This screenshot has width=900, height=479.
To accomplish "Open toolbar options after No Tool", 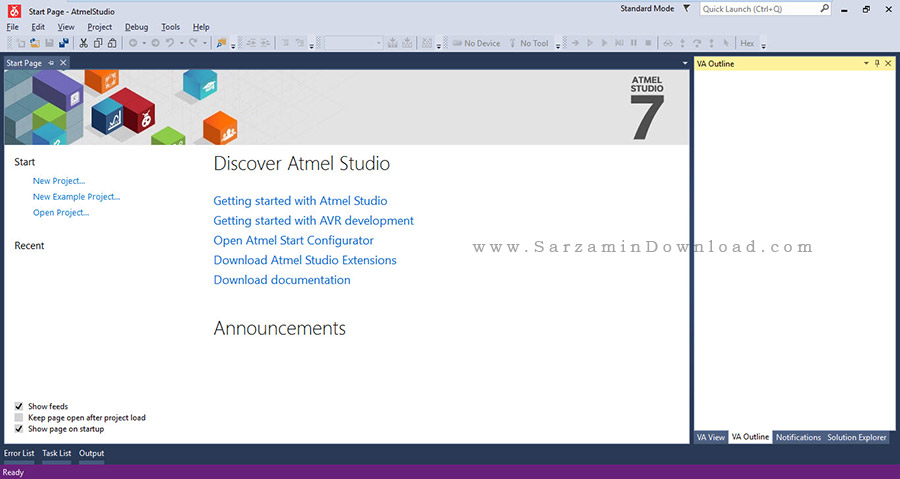I will (x=557, y=45).
